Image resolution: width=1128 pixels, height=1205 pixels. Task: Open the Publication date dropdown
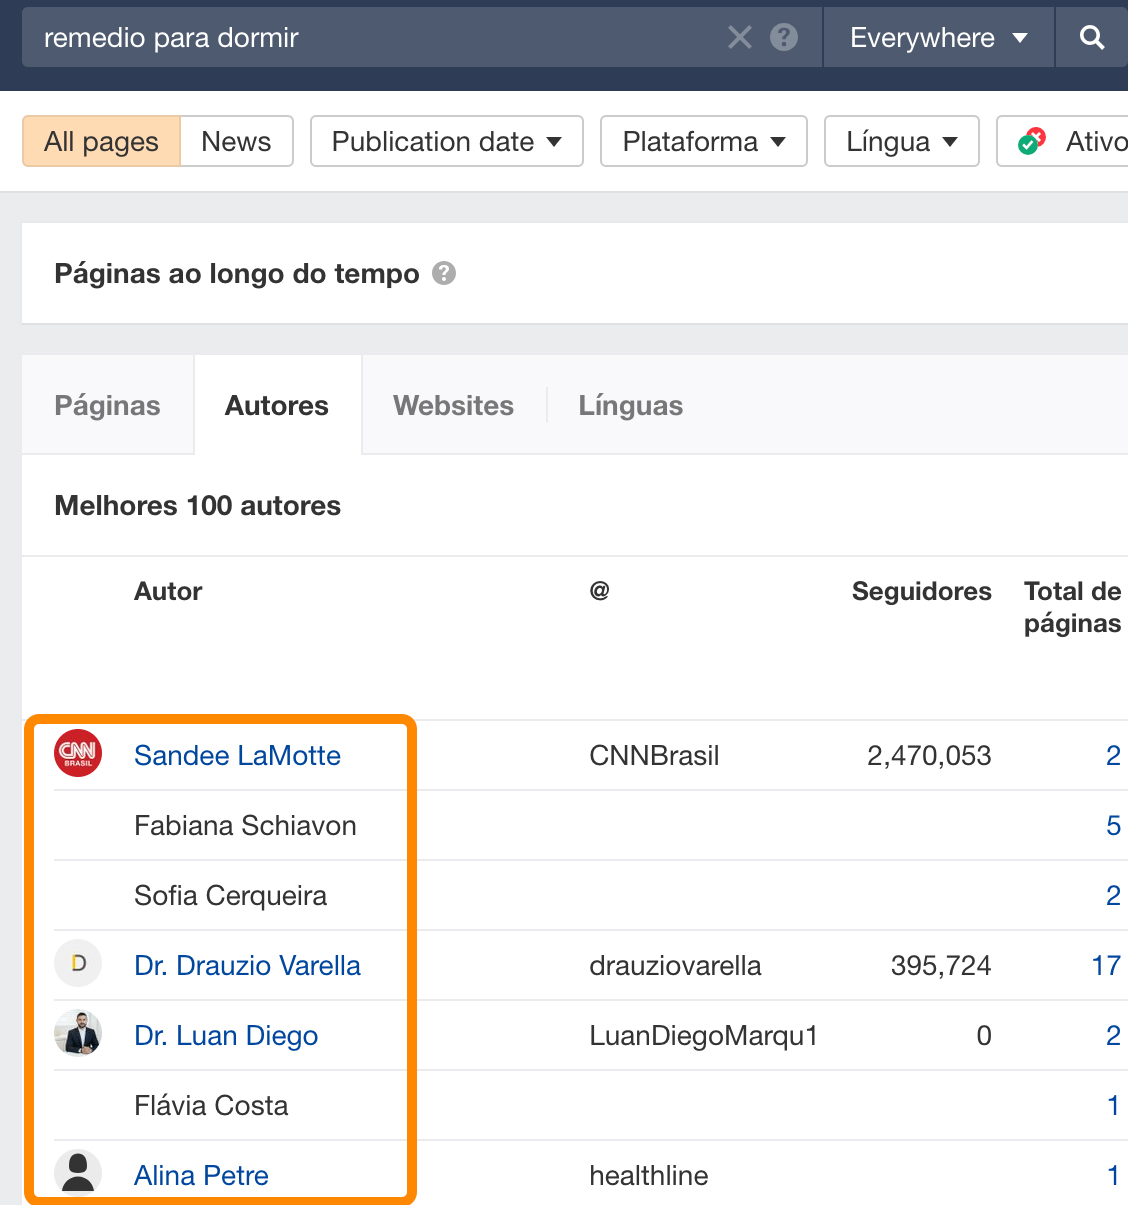coord(446,141)
